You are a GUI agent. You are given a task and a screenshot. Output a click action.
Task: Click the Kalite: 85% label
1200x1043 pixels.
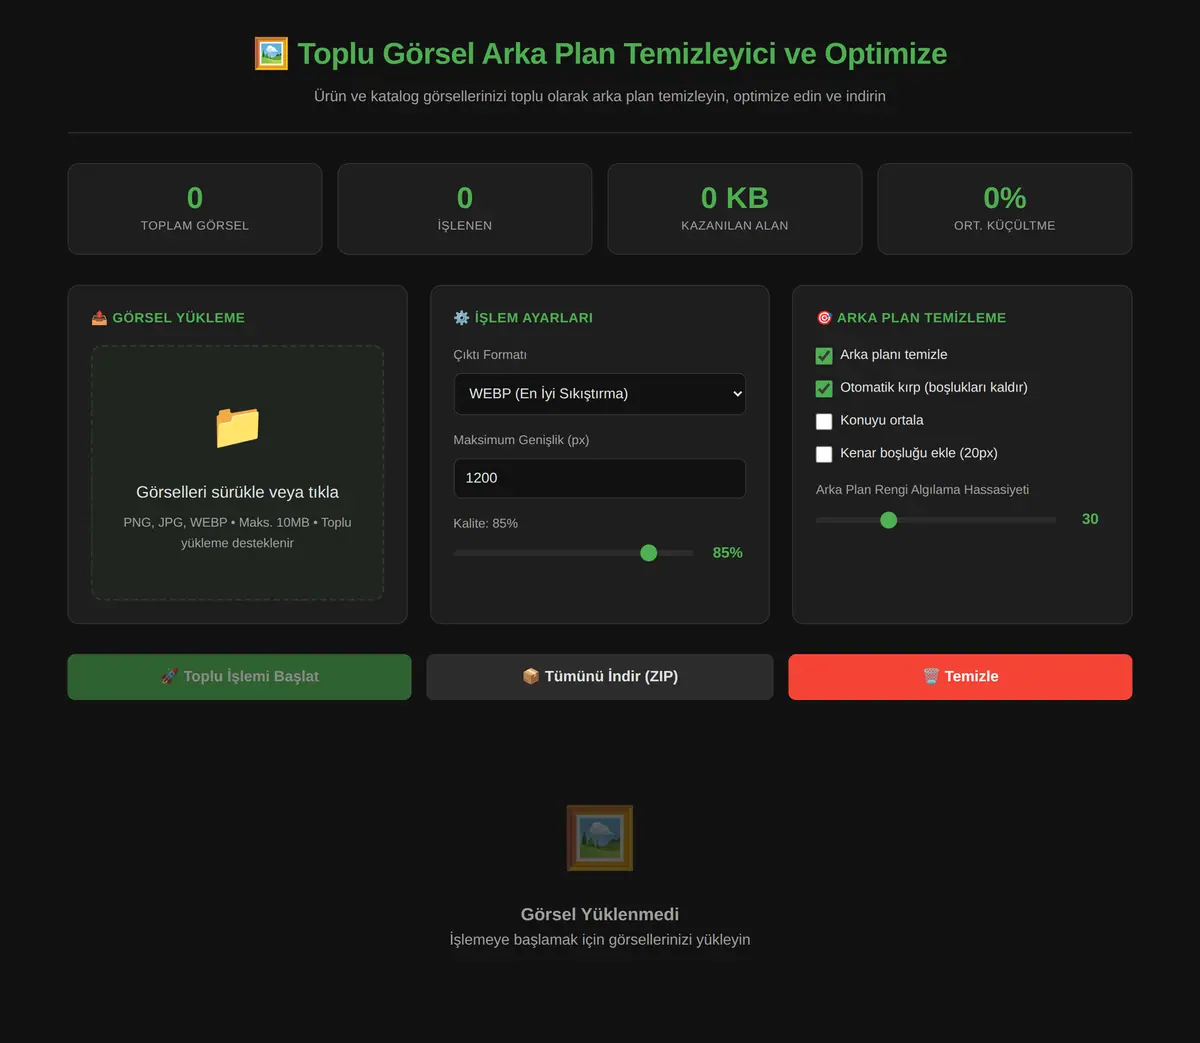(x=486, y=523)
